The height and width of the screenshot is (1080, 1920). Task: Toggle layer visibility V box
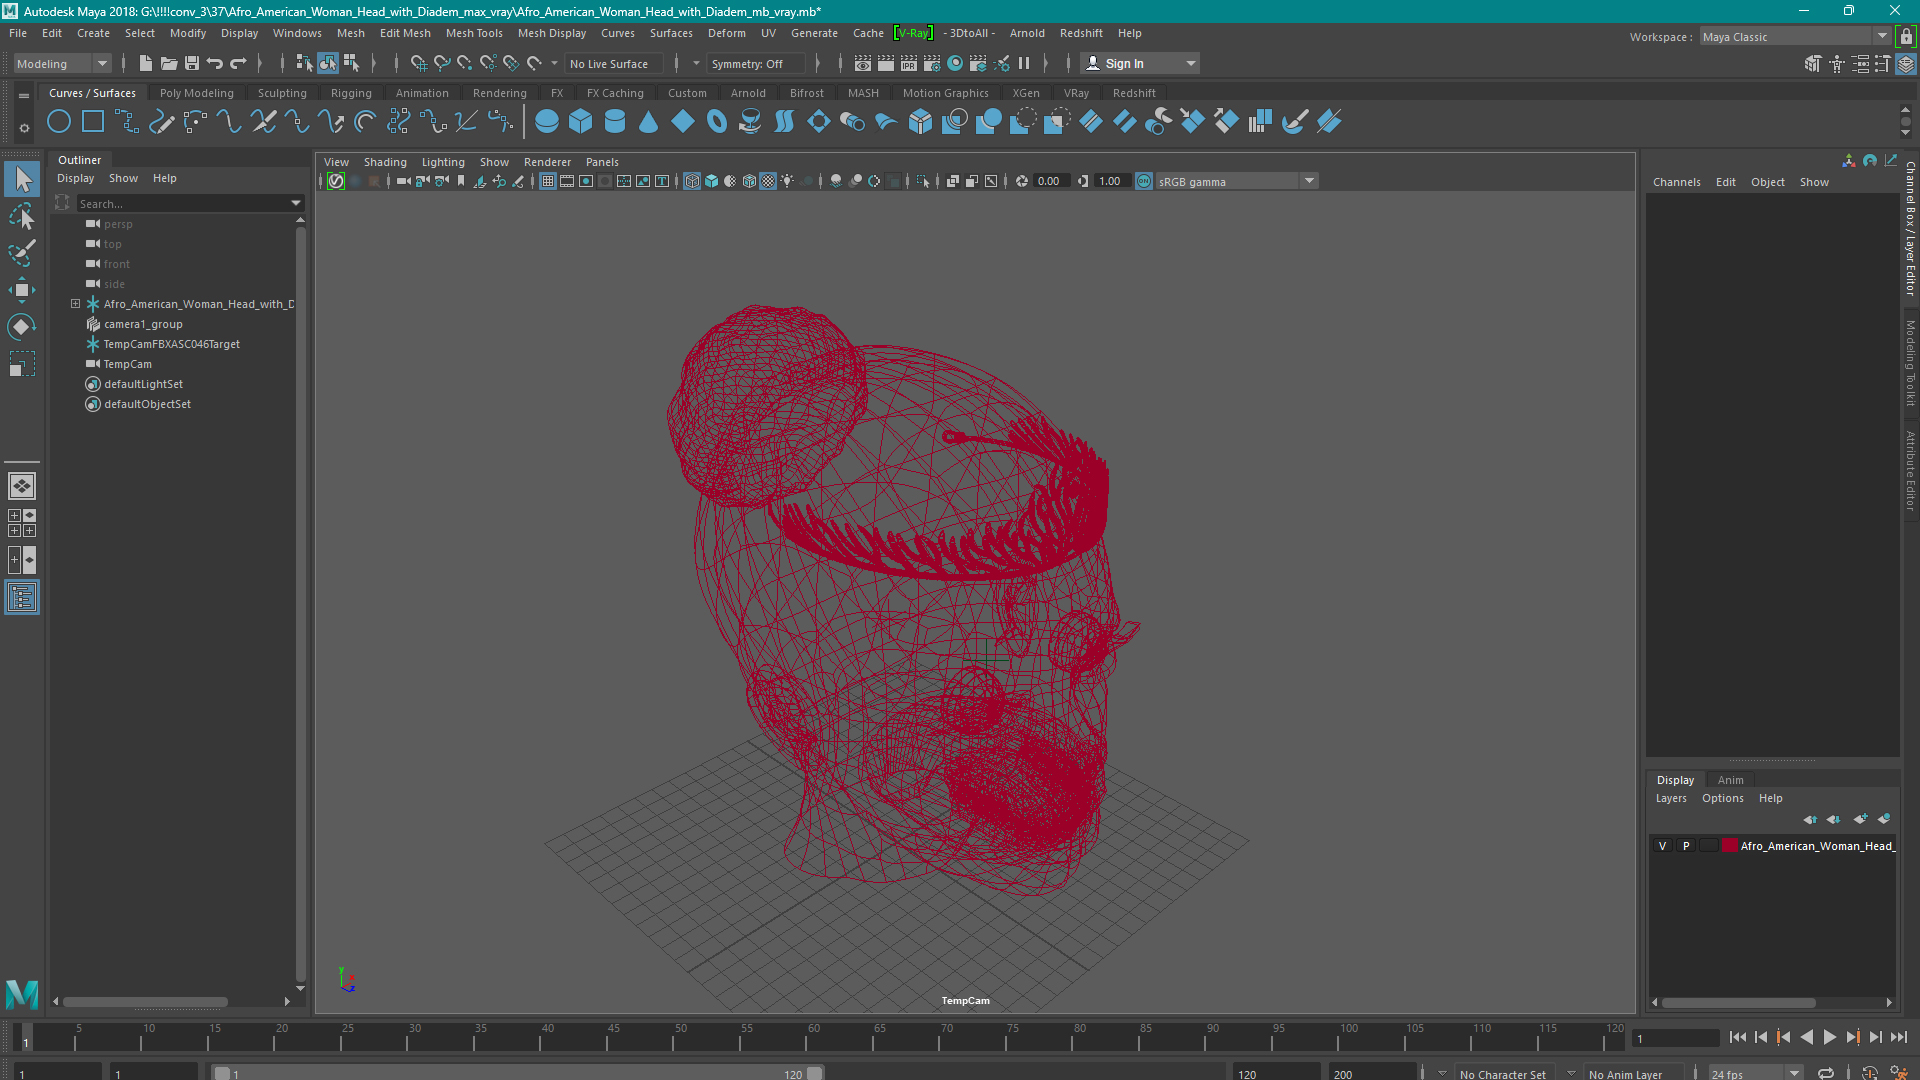click(x=1663, y=846)
